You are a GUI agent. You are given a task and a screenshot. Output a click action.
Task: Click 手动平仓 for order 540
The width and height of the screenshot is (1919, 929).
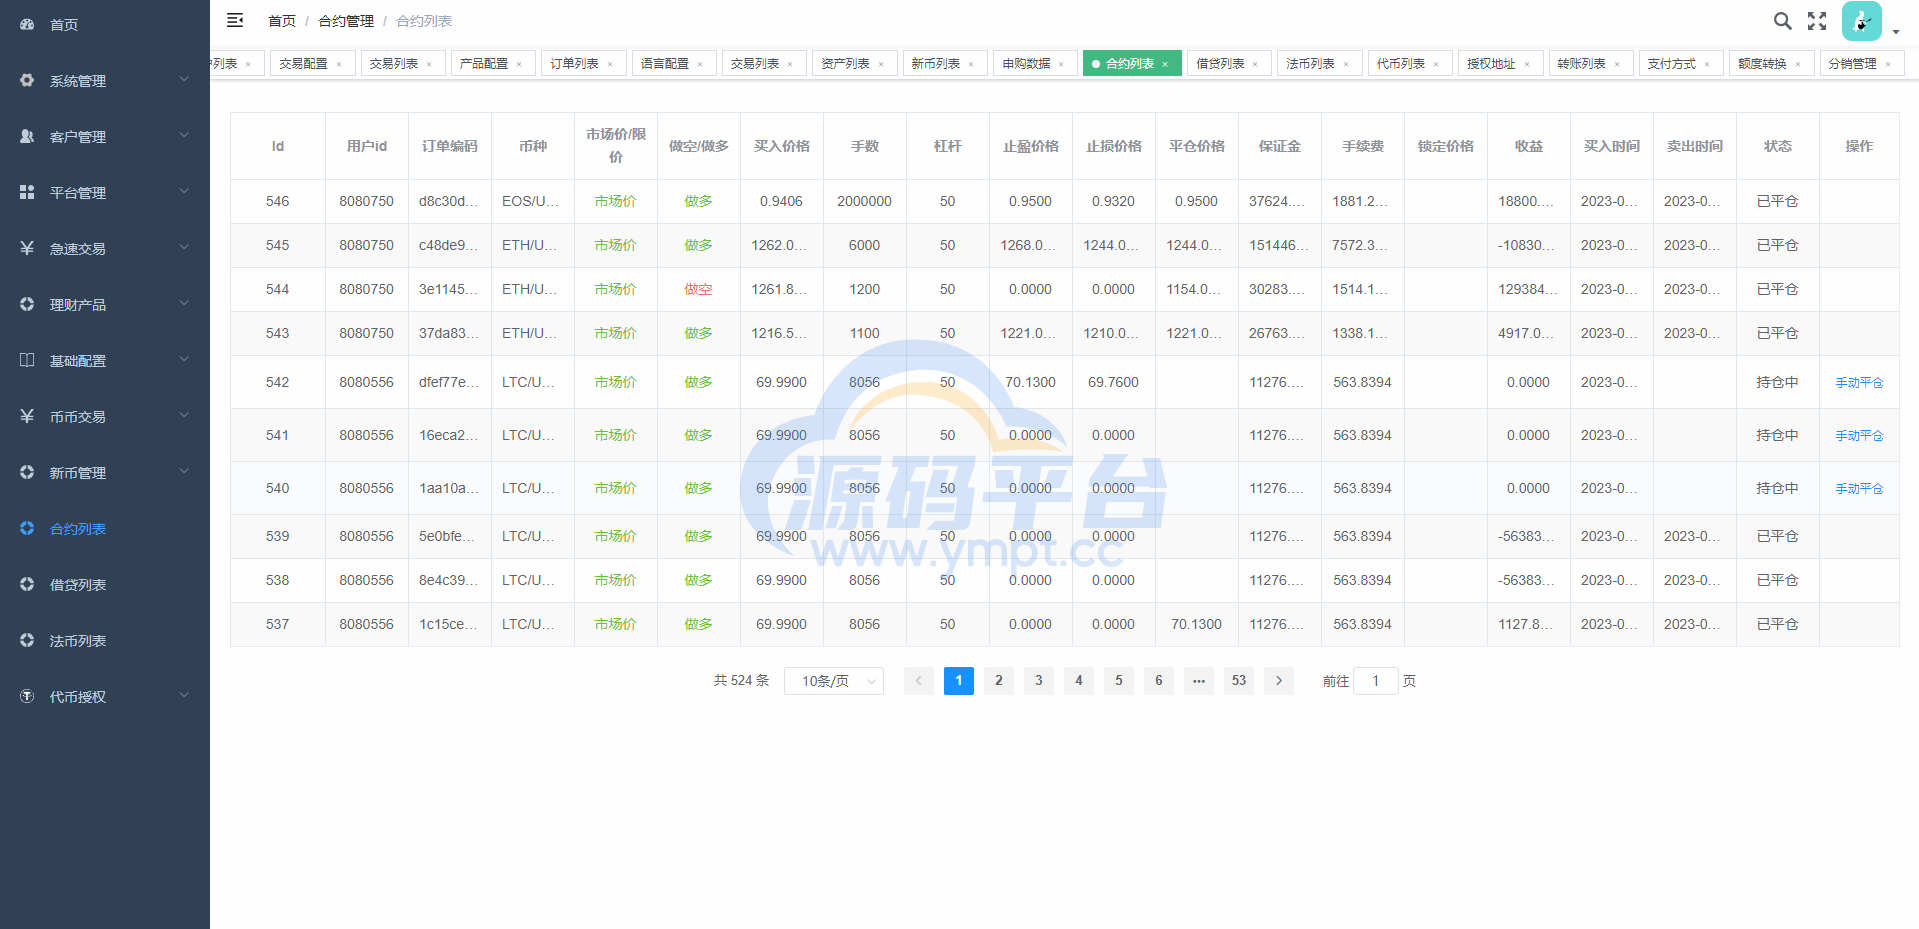point(1858,489)
